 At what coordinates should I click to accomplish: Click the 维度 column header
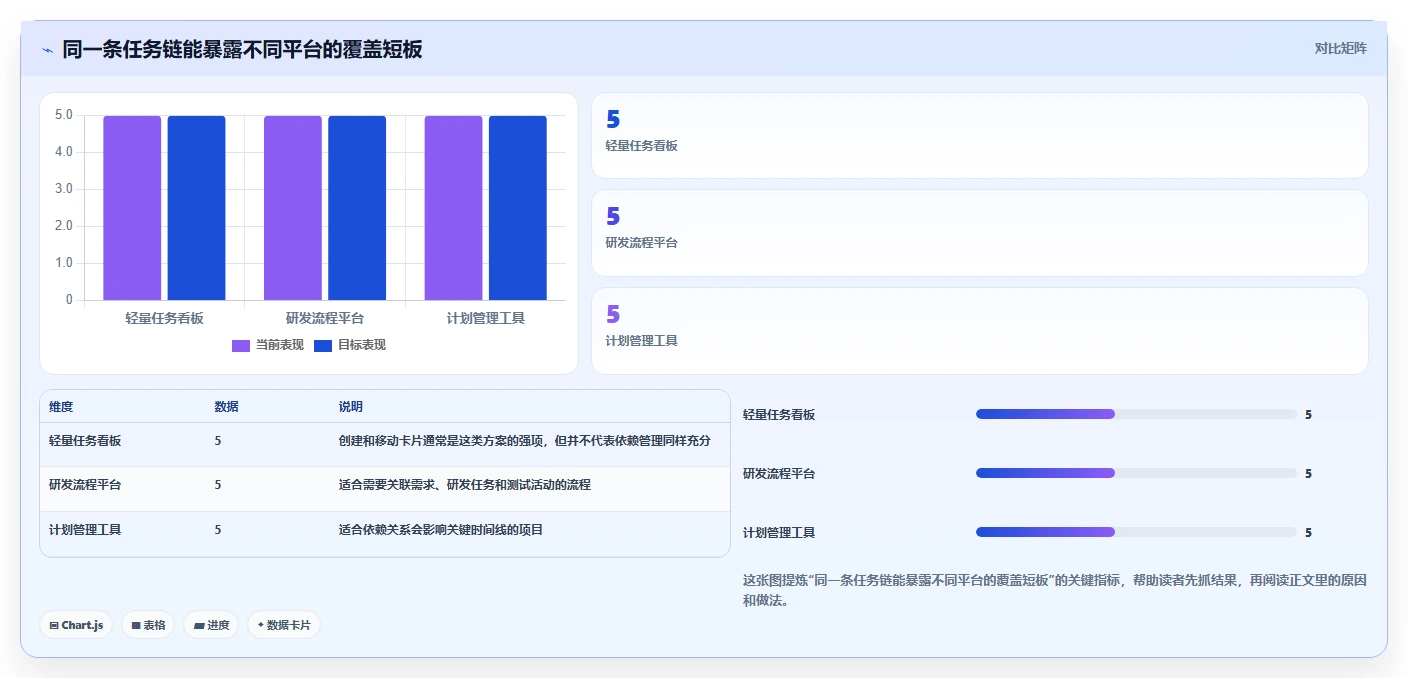[x=61, y=407]
